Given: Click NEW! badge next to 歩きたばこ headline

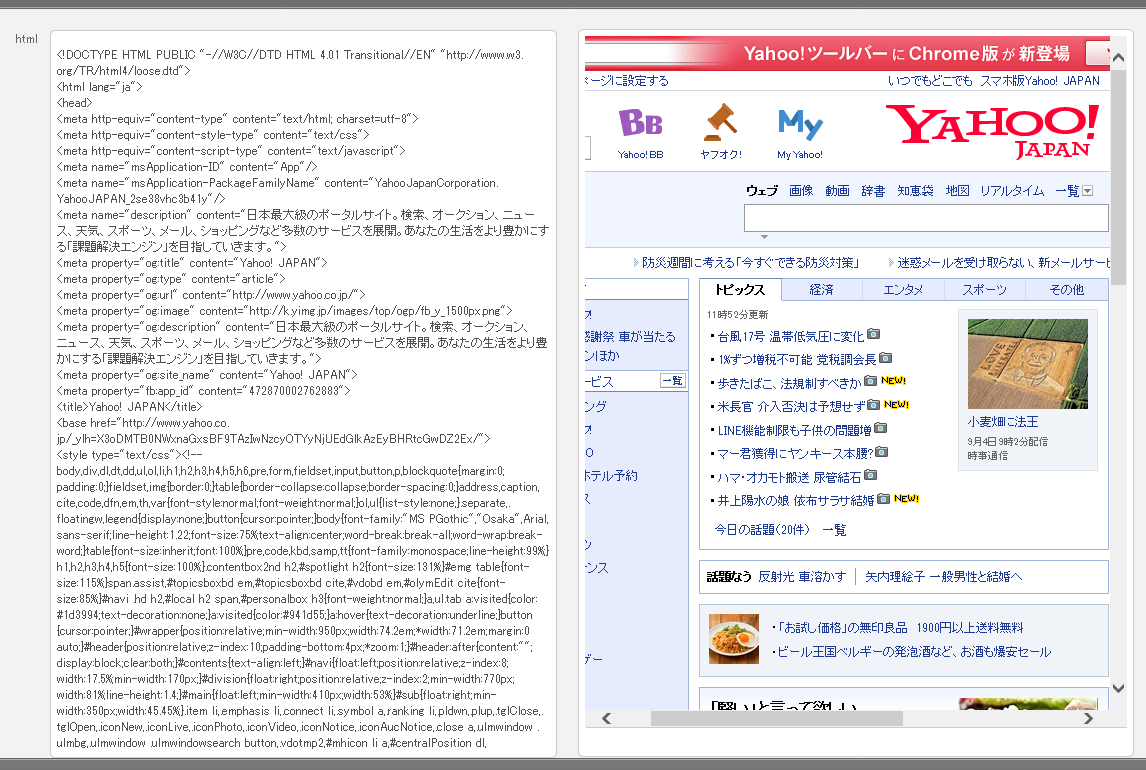Looking at the screenshot, I should (893, 381).
